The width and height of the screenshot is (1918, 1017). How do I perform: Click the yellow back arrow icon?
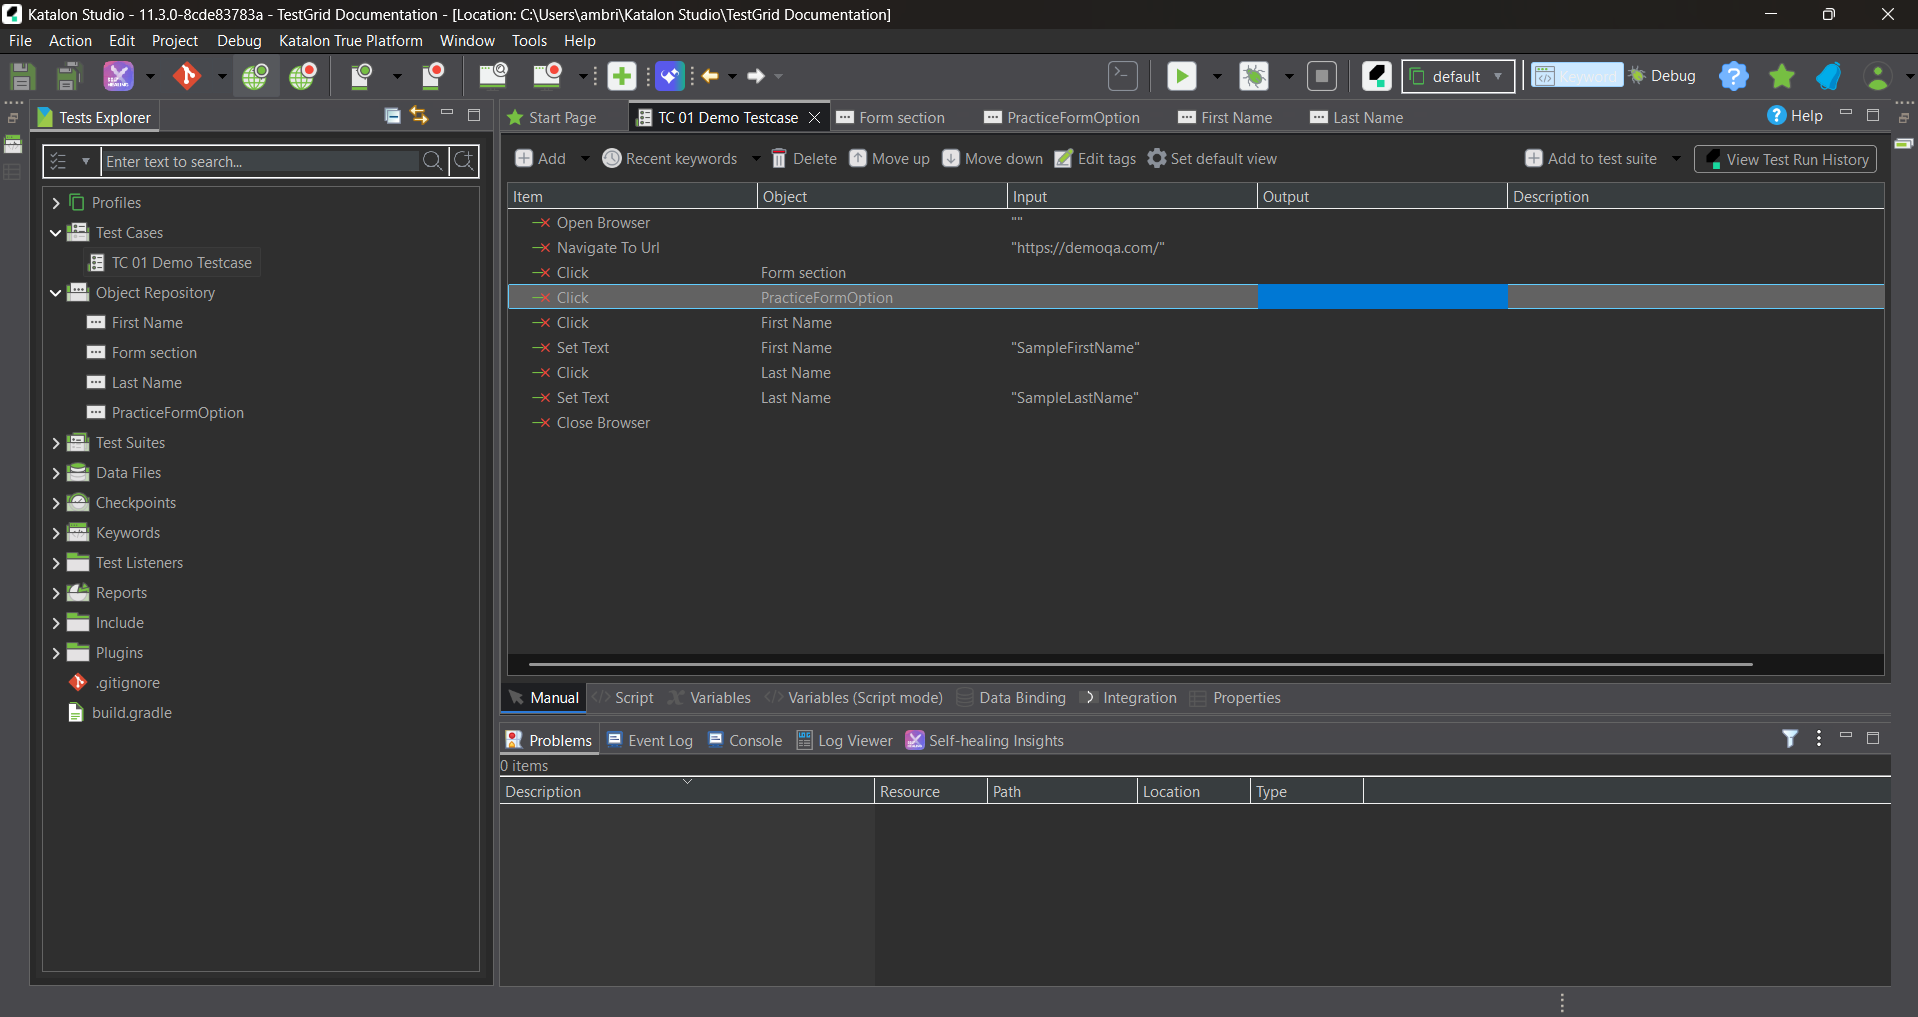pyautogui.click(x=710, y=76)
